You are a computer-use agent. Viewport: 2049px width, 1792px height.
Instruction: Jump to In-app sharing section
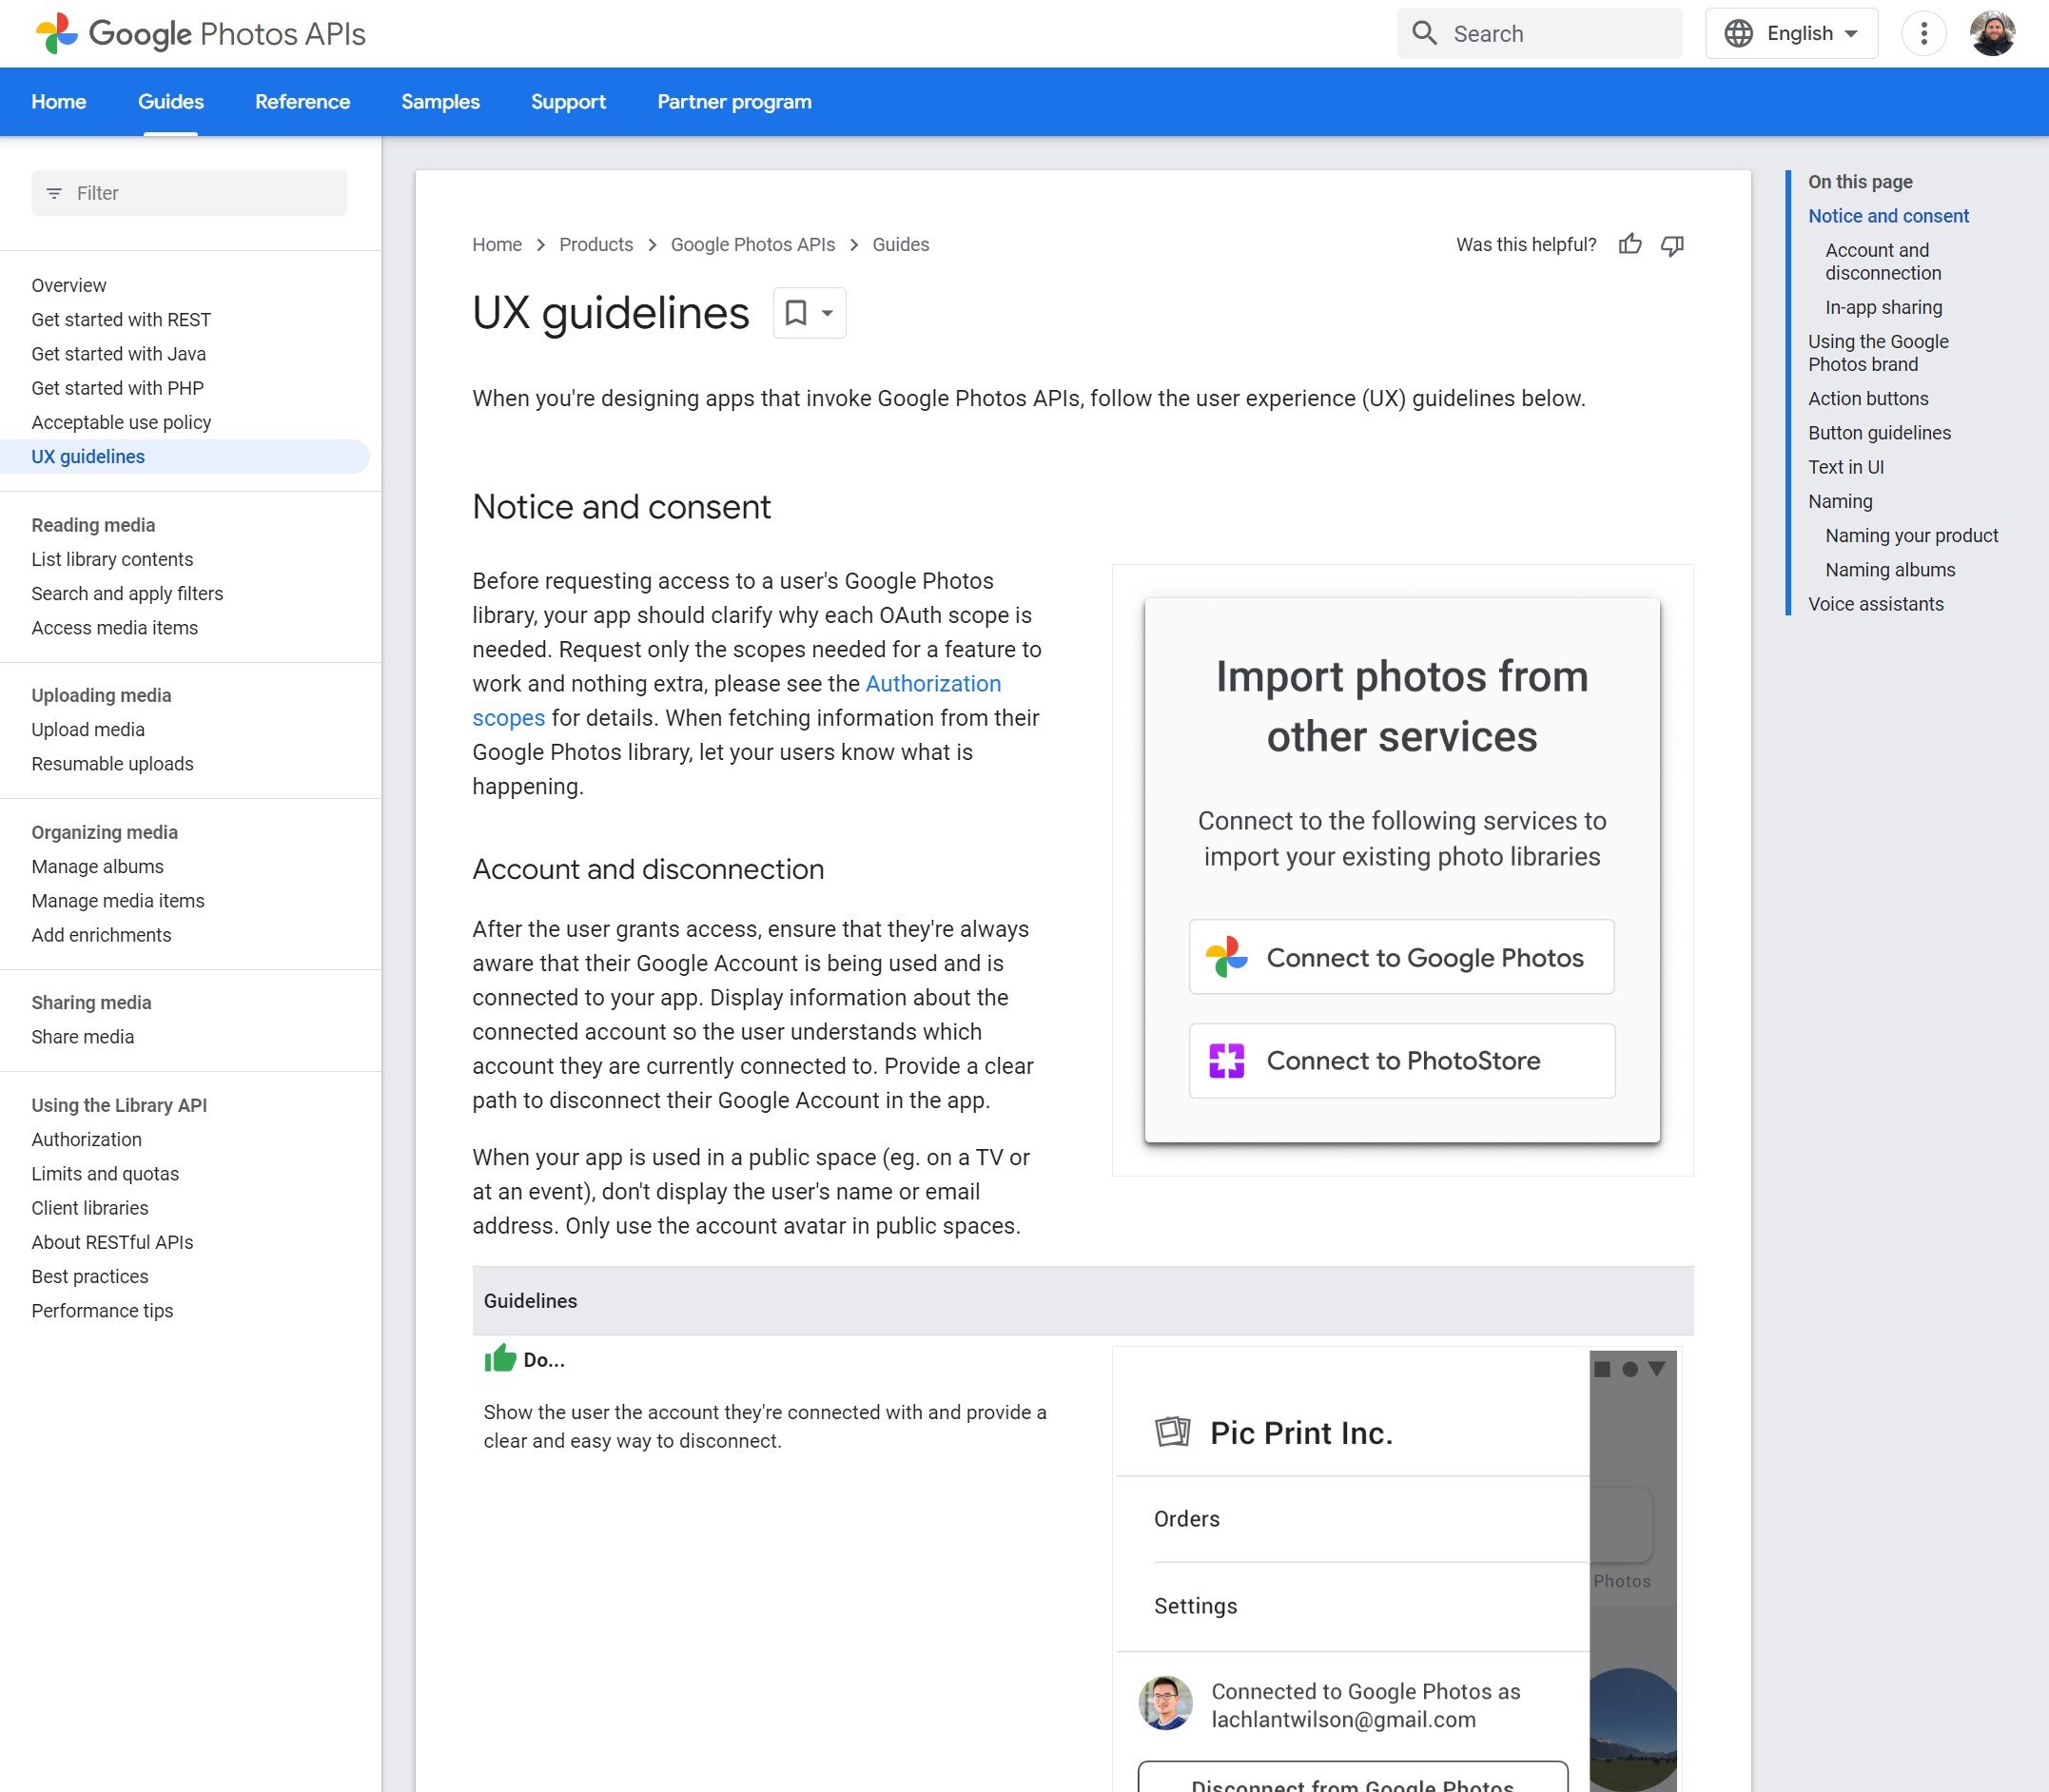coord(1883,307)
